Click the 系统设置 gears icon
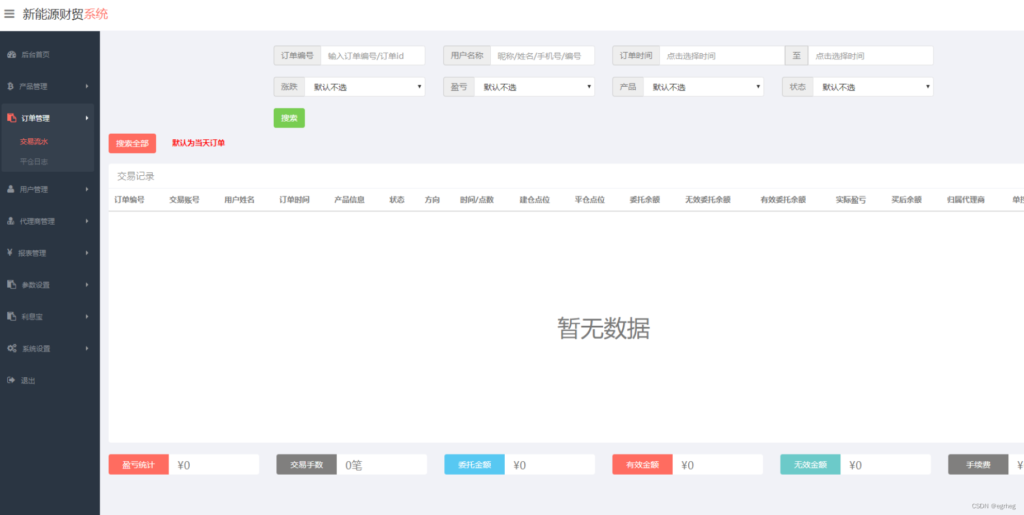 [12, 349]
